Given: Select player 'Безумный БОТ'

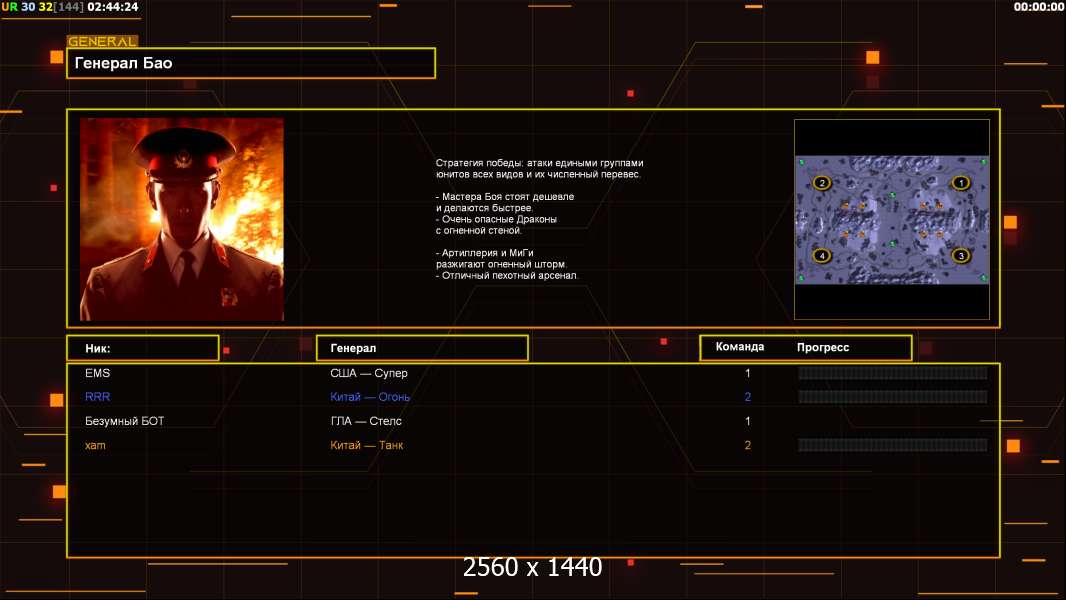Looking at the screenshot, I should pyautogui.click(x=124, y=421).
